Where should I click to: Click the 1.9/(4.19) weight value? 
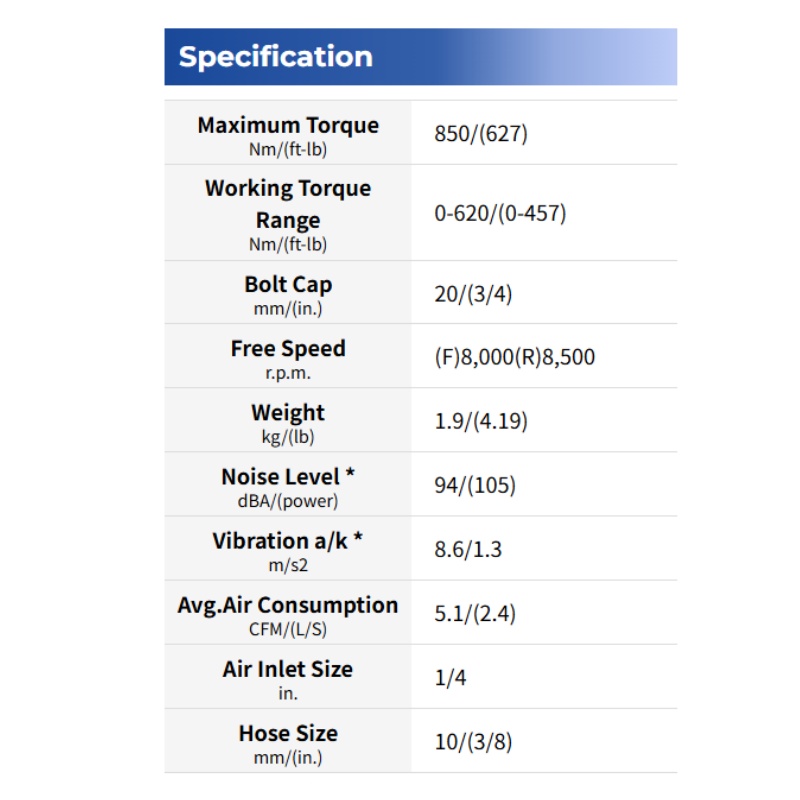click(x=481, y=421)
